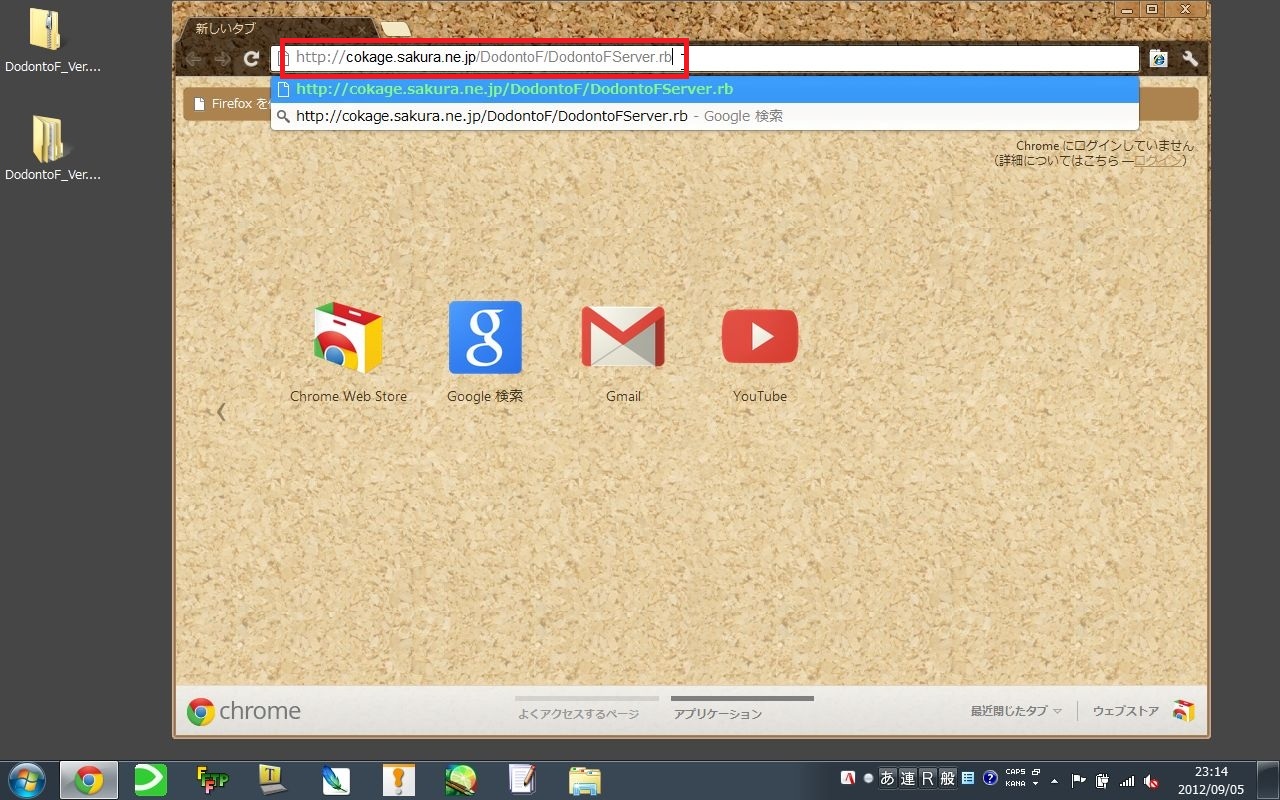Click the IME 般 dictionary mode button
This screenshot has height=800, width=1280.
tap(947, 779)
